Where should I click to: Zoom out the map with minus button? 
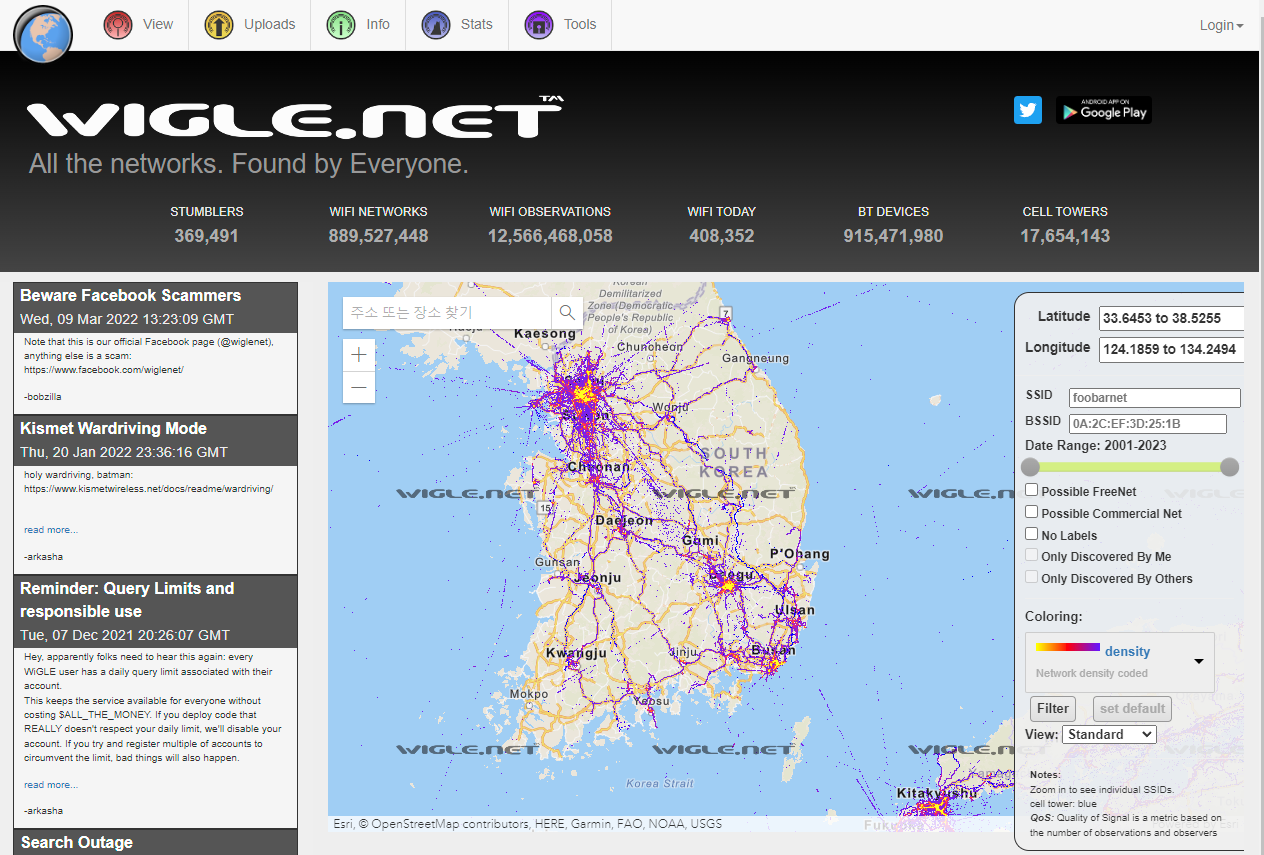point(359,387)
